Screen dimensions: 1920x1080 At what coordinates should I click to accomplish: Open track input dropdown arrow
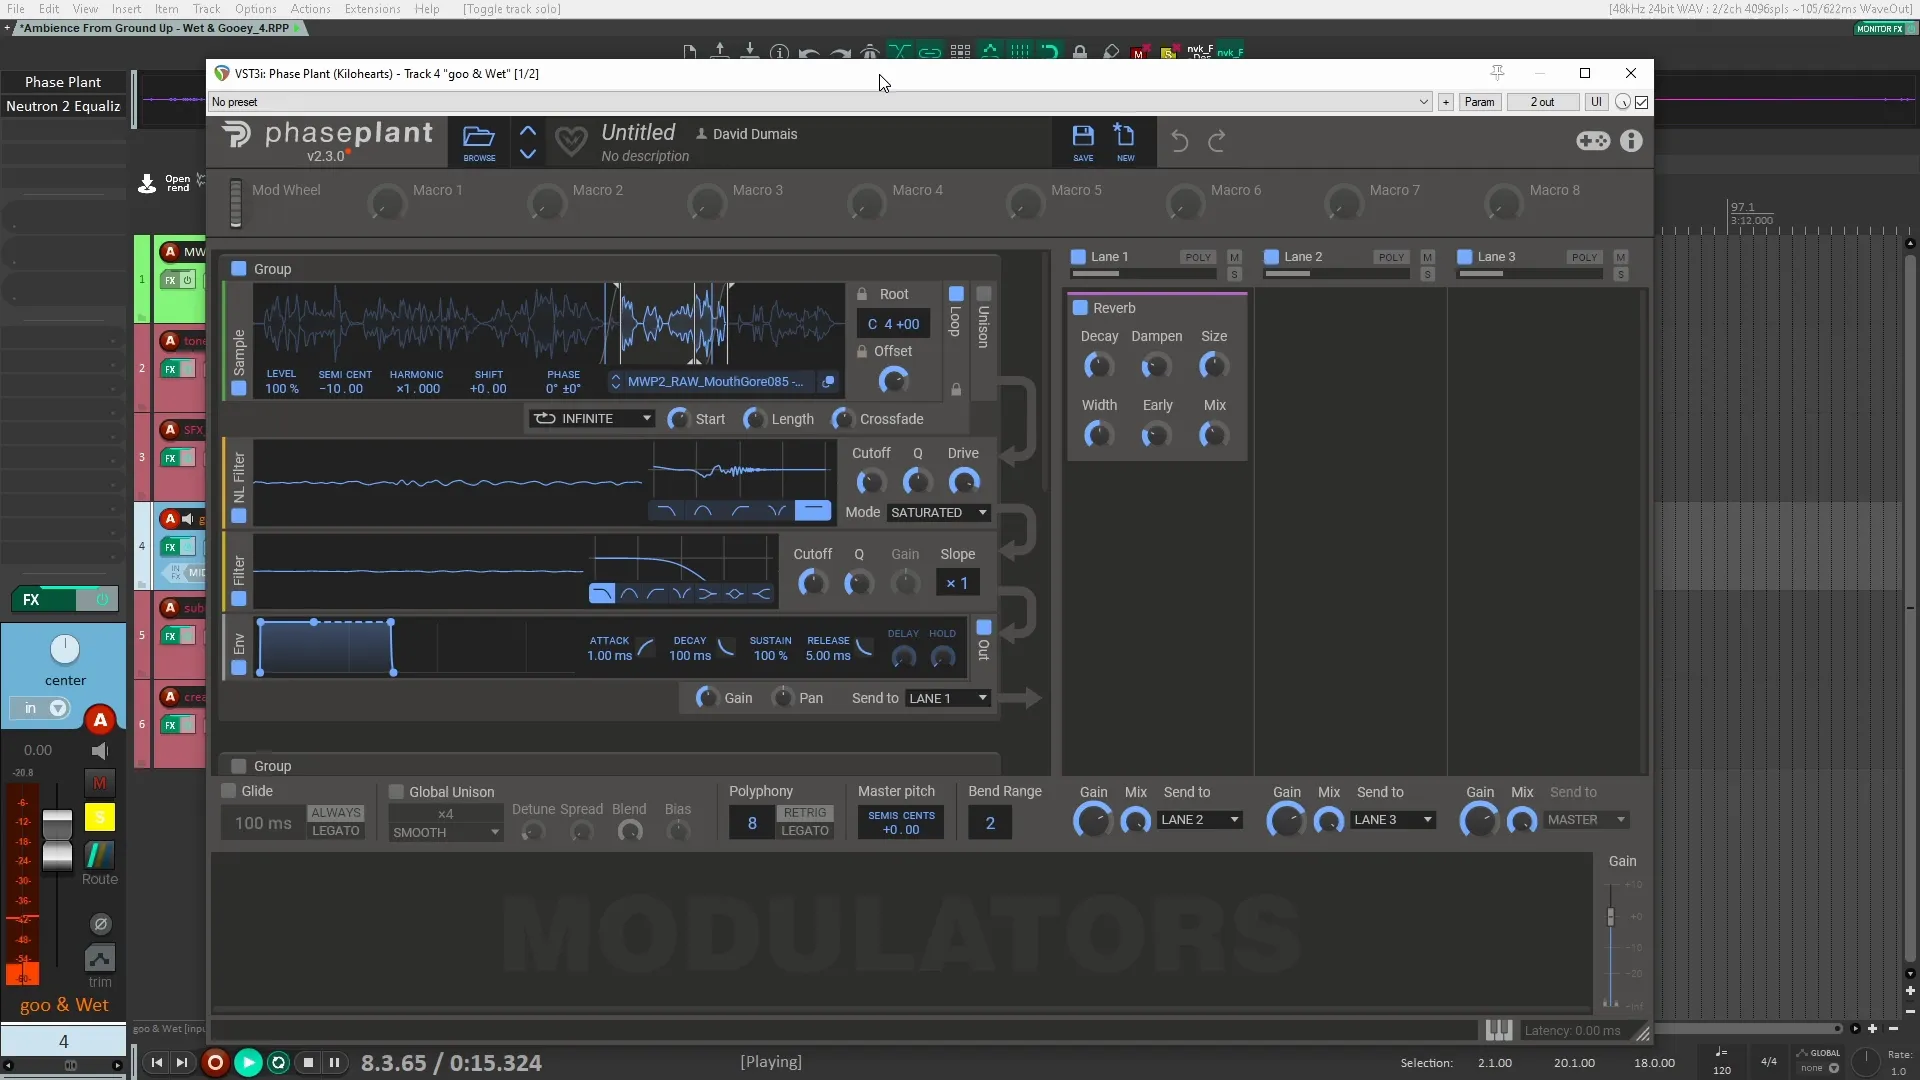(x=58, y=708)
